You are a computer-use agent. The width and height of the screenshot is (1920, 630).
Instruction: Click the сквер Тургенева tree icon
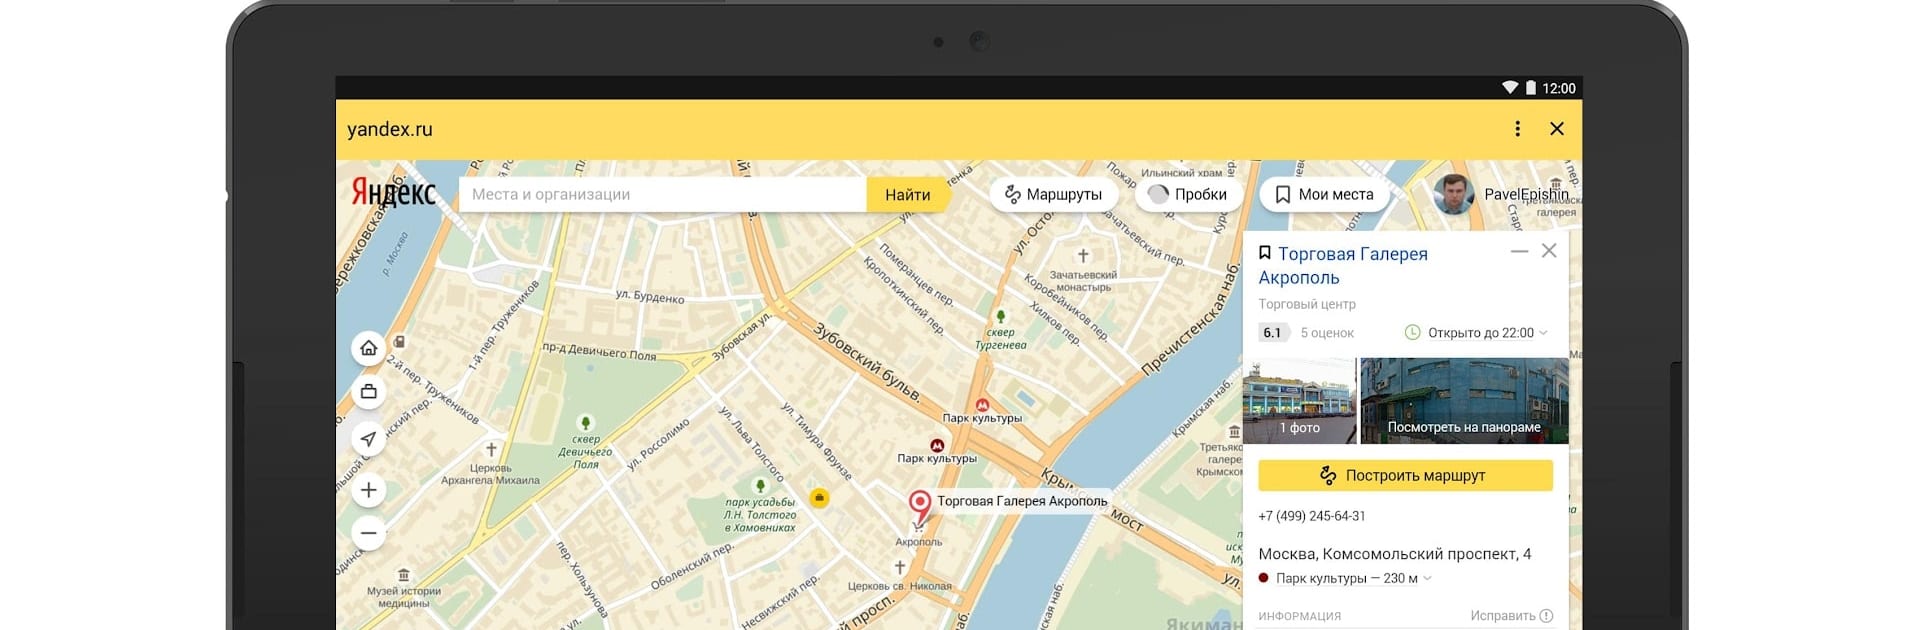(x=1000, y=317)
